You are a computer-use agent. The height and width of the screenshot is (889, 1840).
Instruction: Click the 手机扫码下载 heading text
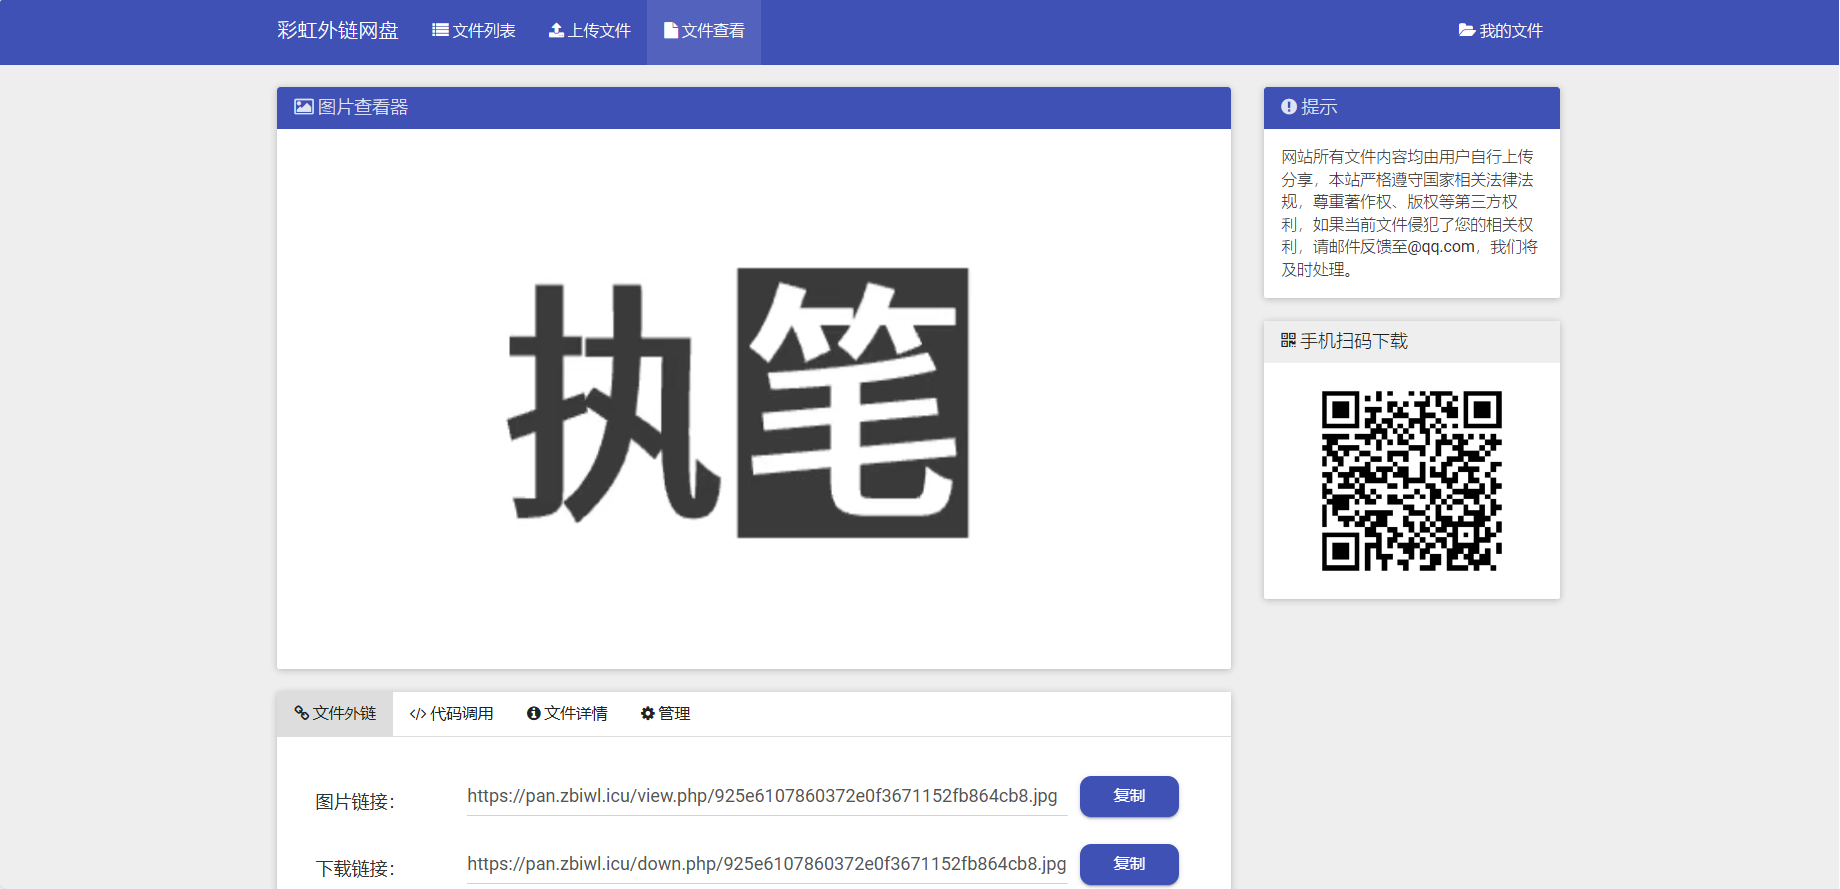pyautogui.click(x=1354, y=341)
